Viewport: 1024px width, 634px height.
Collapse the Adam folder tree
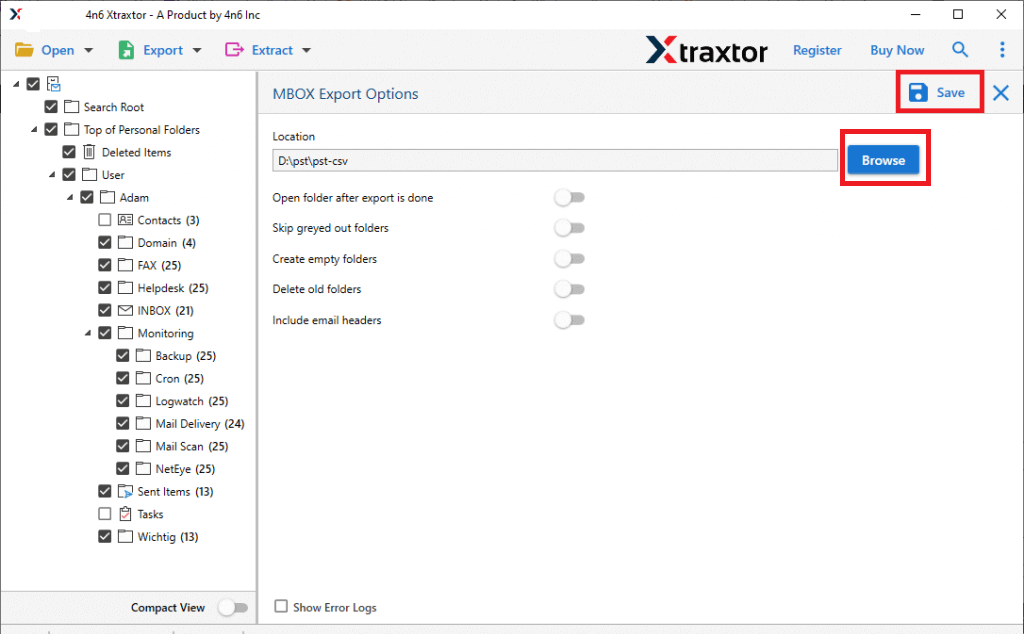pos(69,197)
